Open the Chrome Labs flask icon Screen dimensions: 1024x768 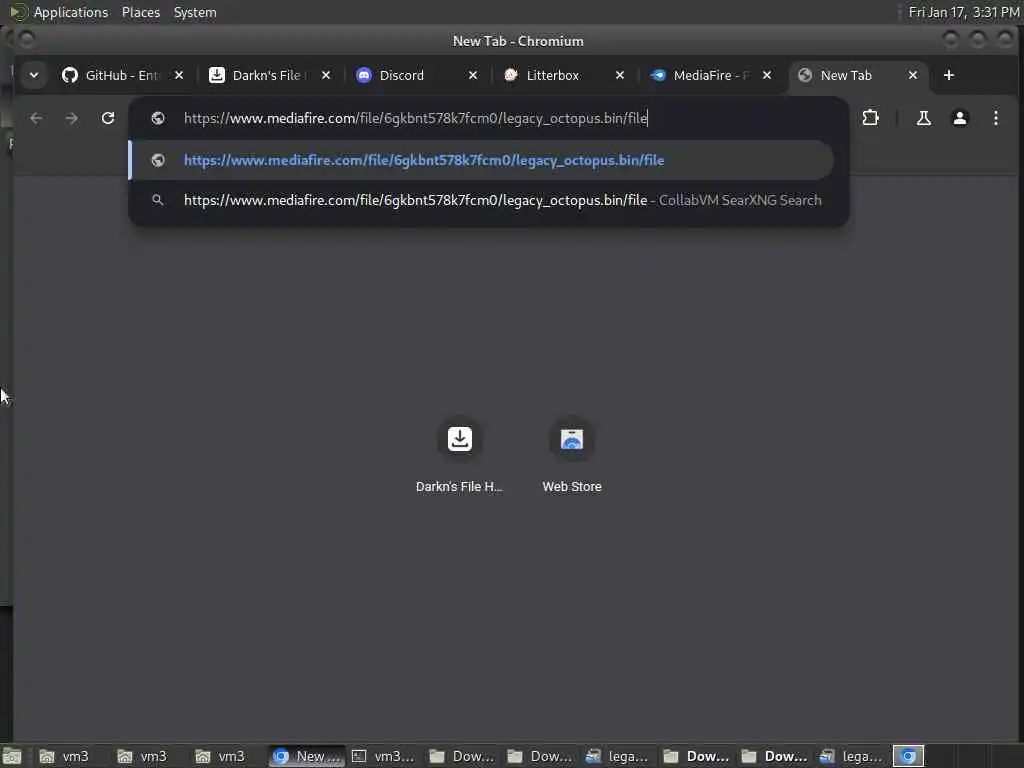point(923,118)
